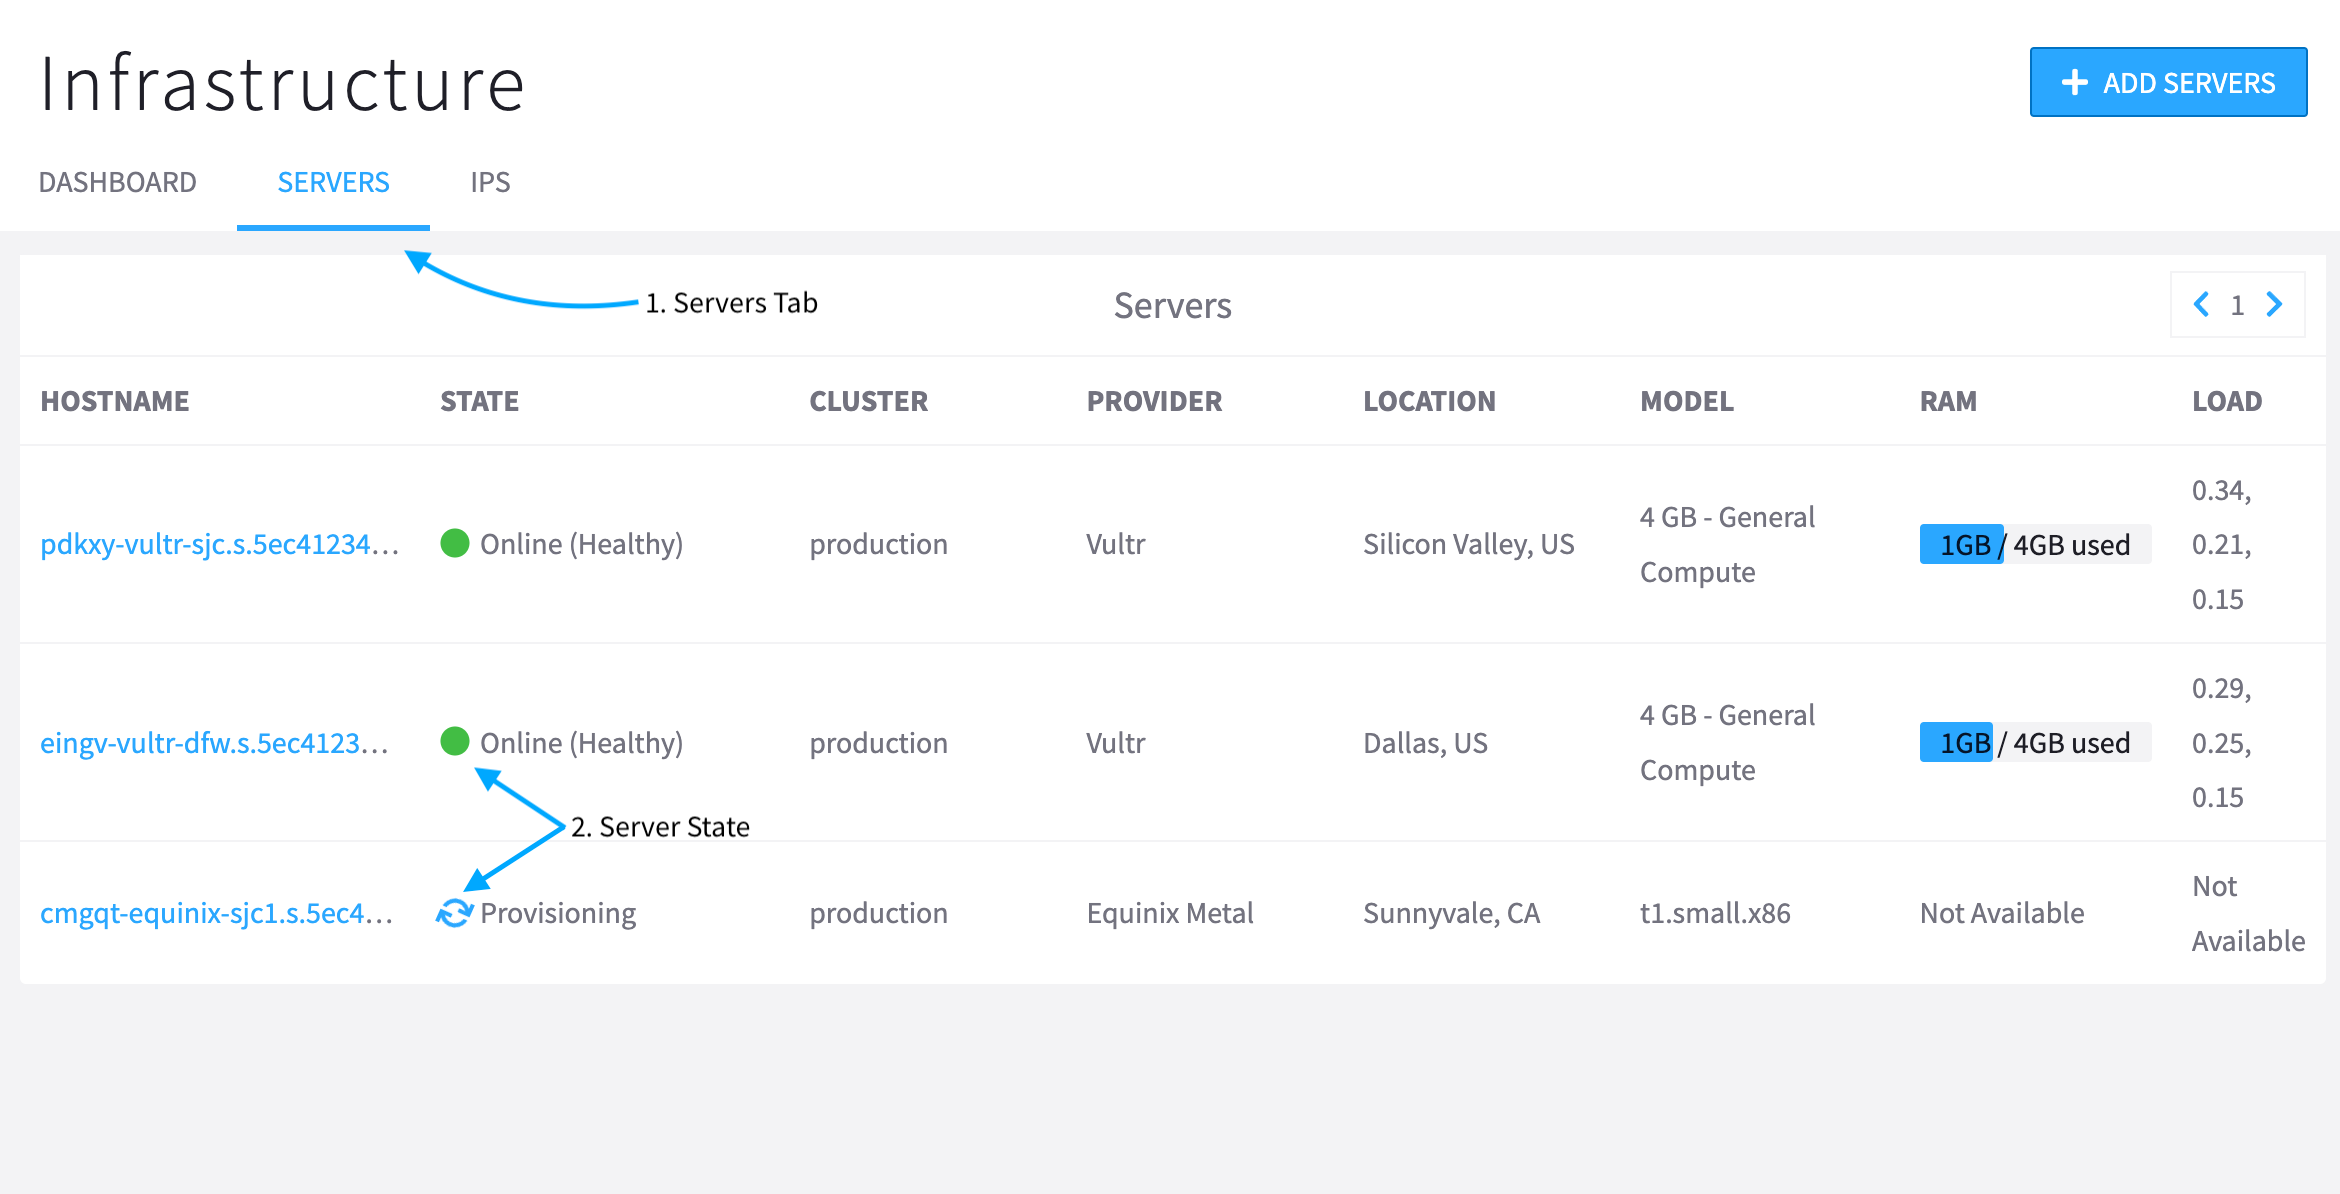Select the Servers tab
2340x1194 pixels.
(333, 182)
